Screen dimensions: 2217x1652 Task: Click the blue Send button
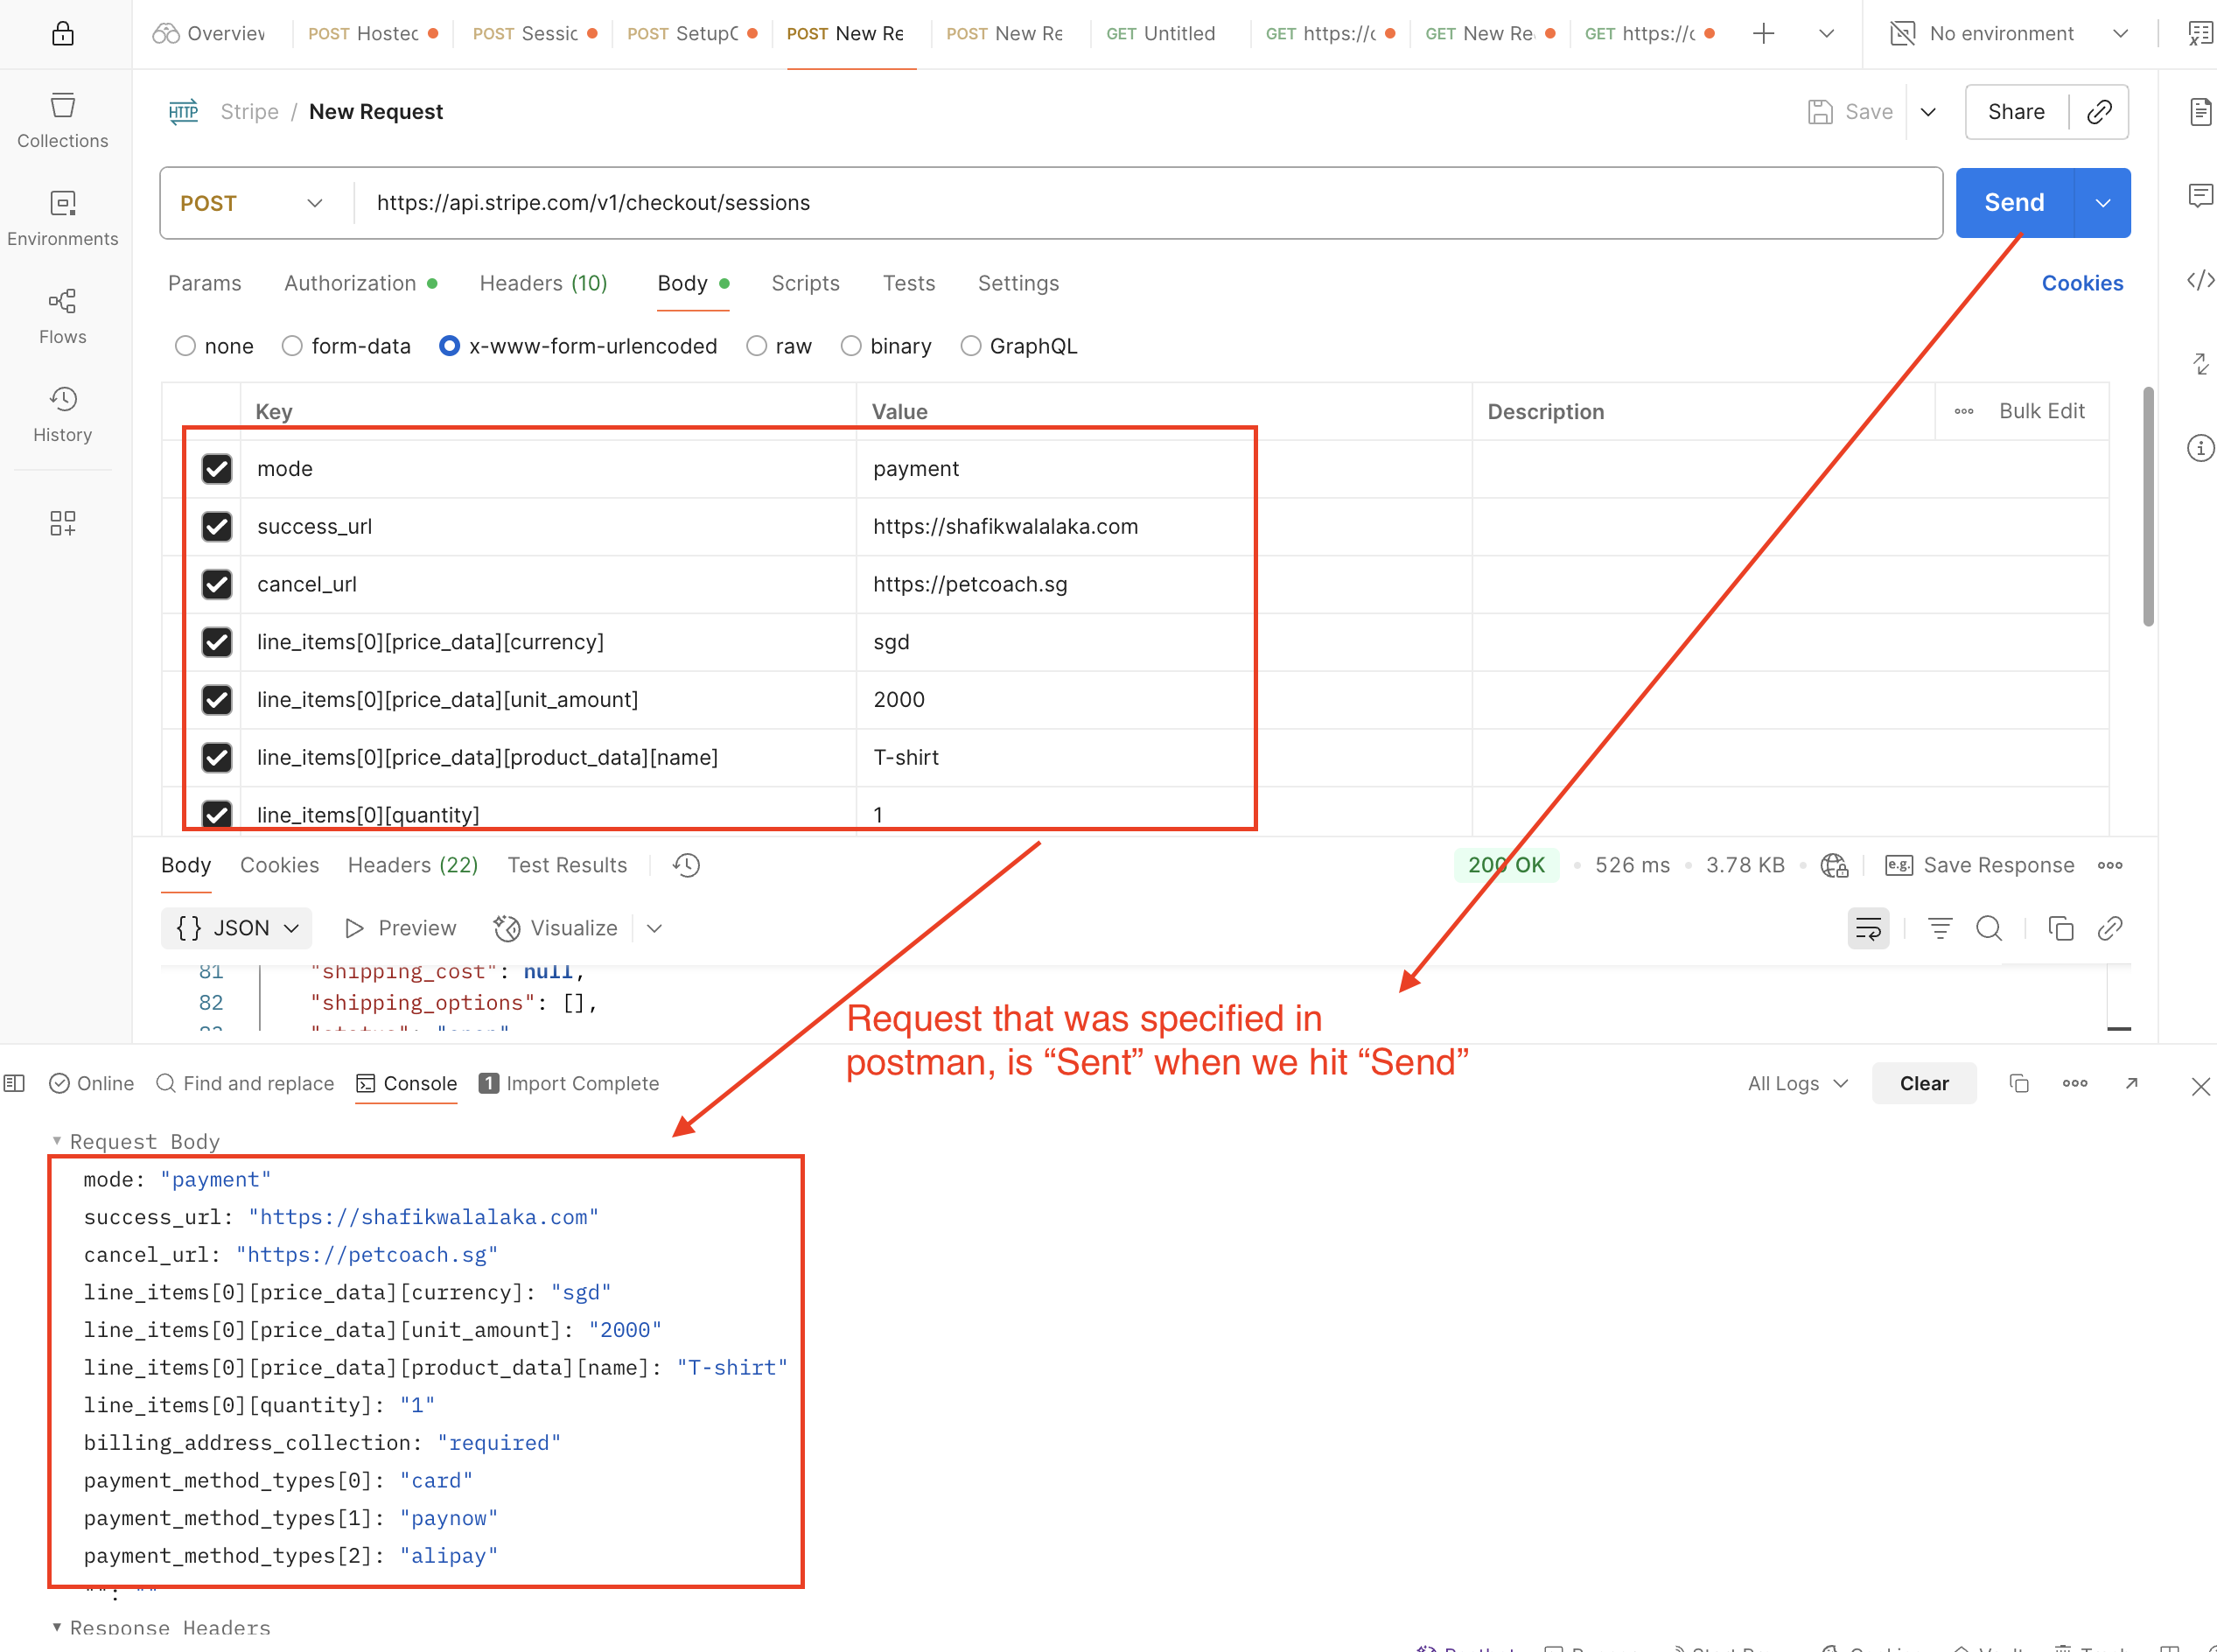(2014, 203)
